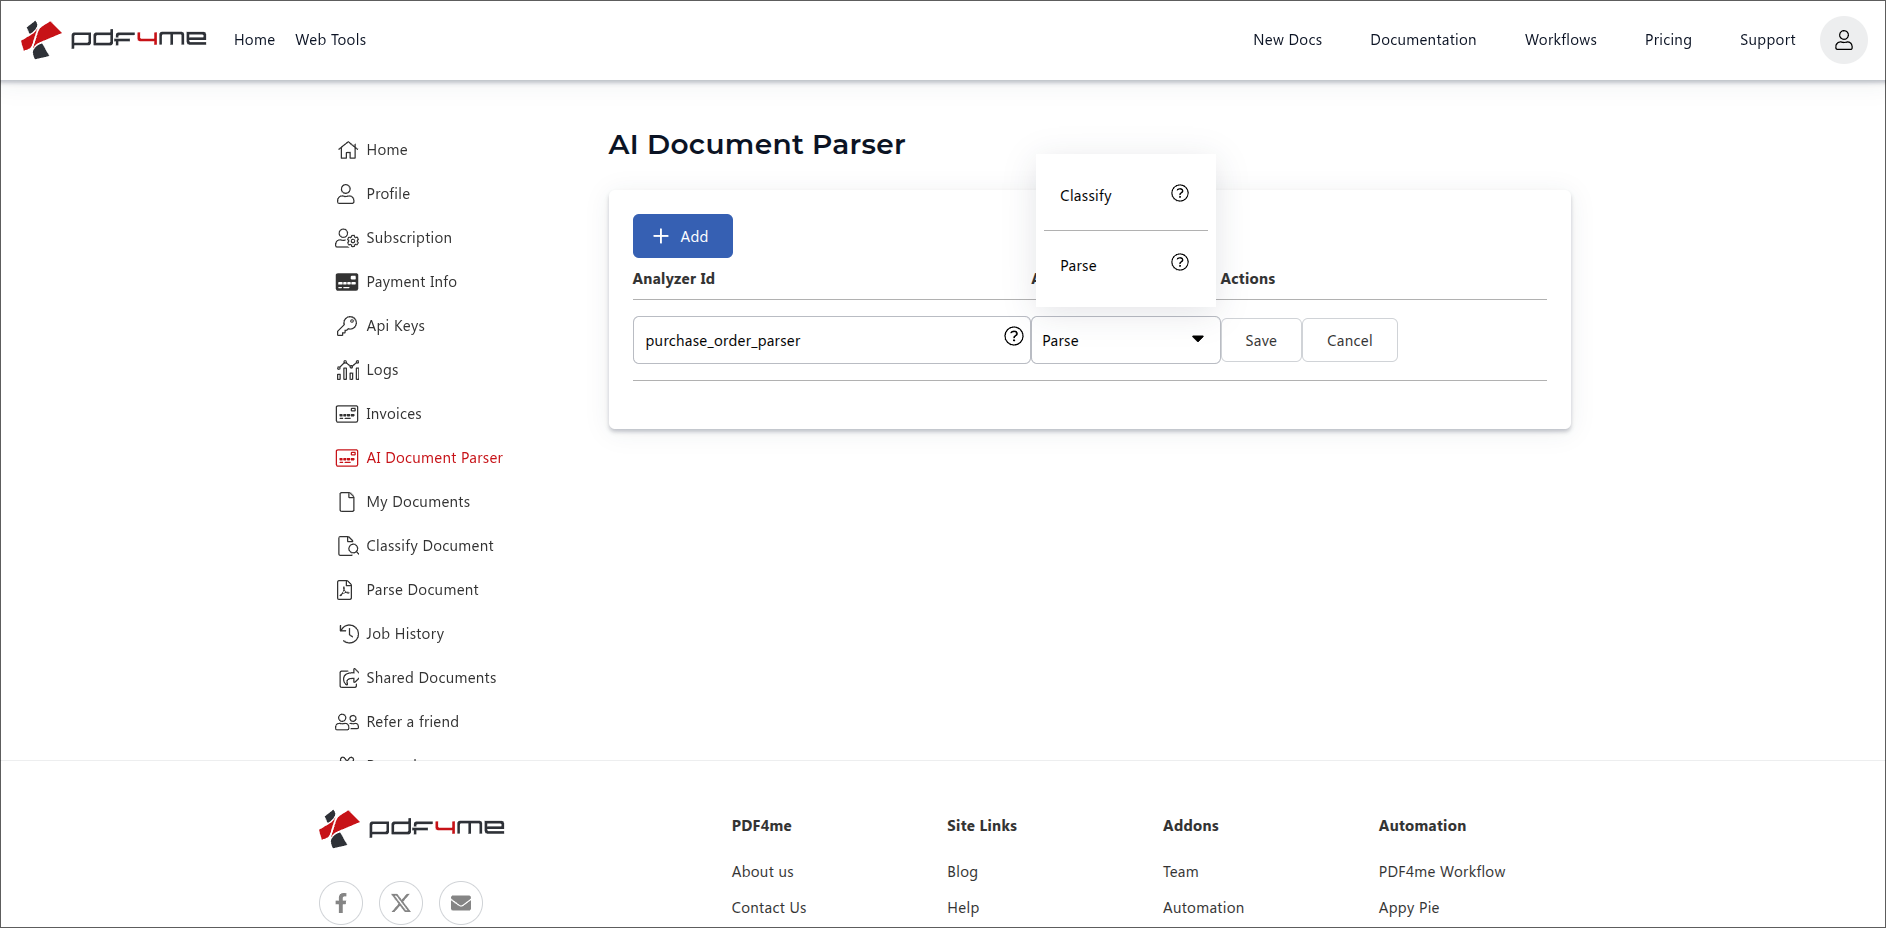Click the My Documents file icon

pyautogui.click(x=347, y=502)
